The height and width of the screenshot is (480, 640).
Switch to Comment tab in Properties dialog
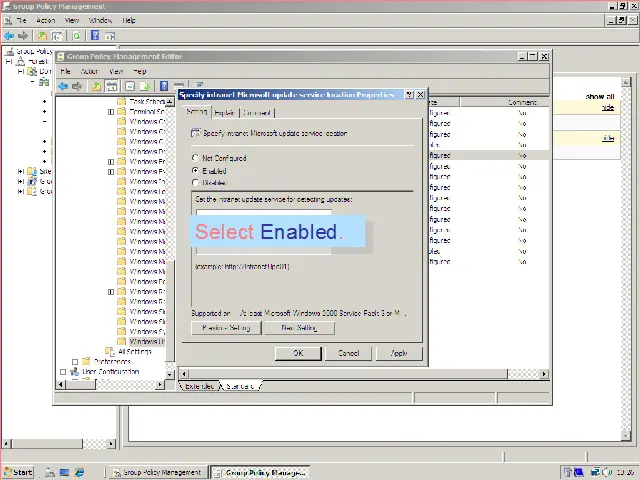click(257, 113)
